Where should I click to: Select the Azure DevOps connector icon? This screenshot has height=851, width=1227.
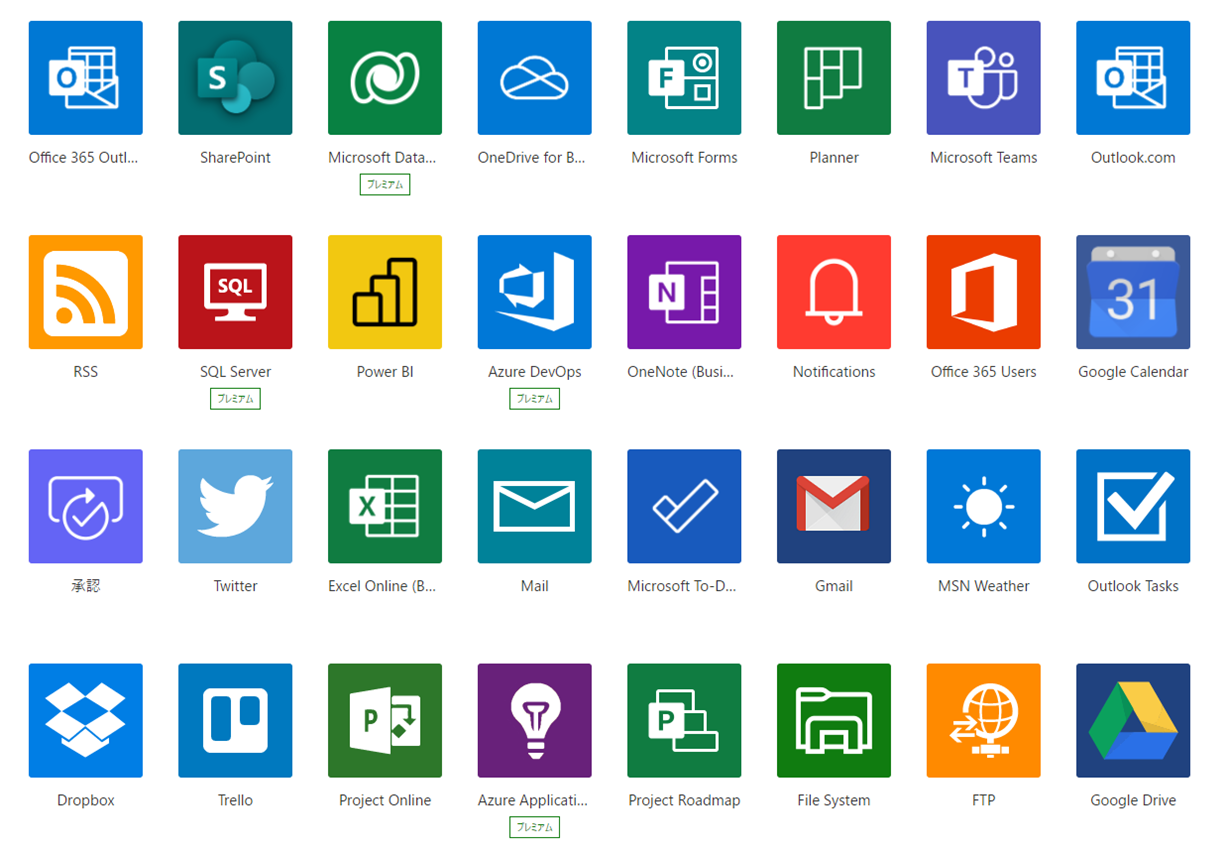pos(535,292)
